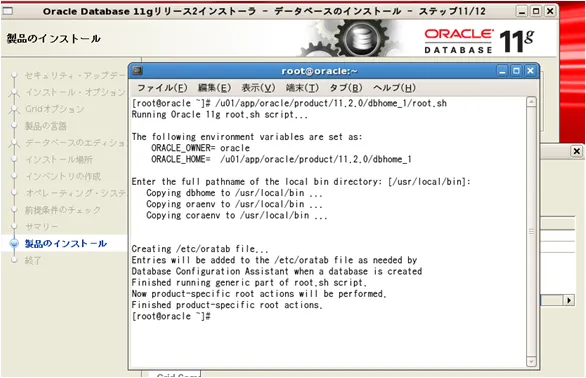
Task: Open the ファイル(F) menu in terminal
Action: click(x=162, y=88)
